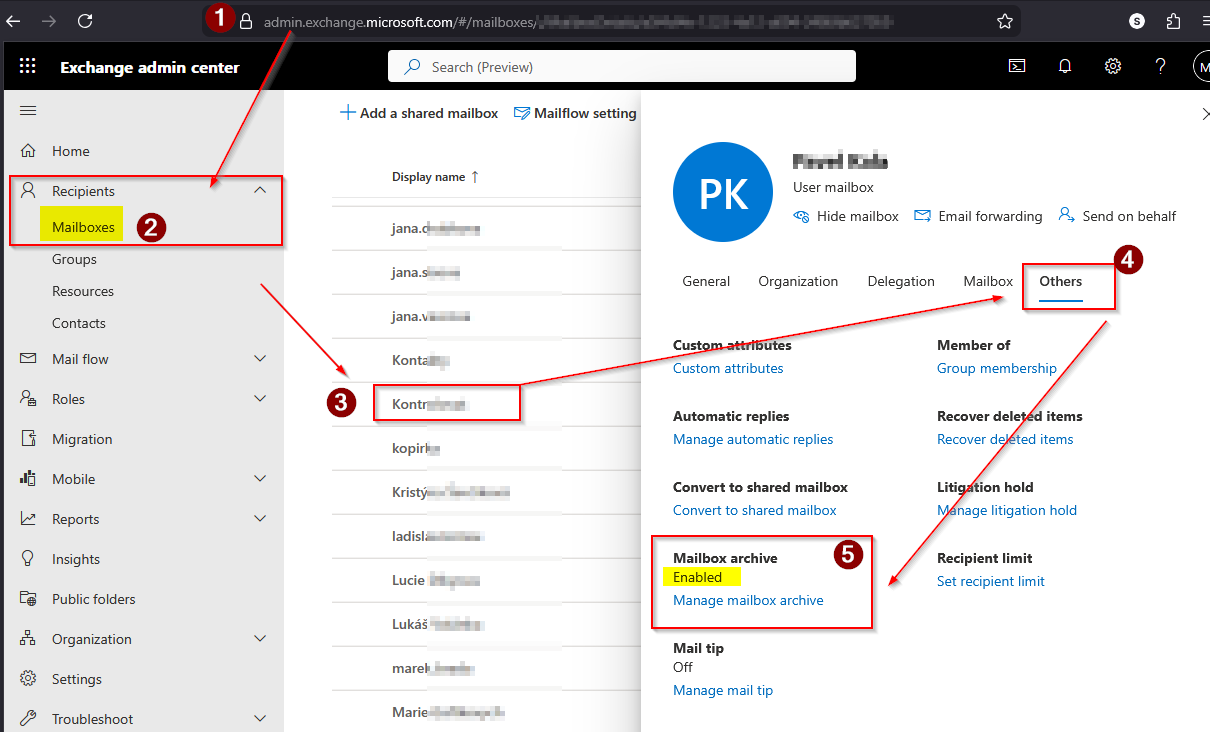Bookmark this page with the star icon
The width and height of the screenshot is (1210, 732).
pos(1005,21)
